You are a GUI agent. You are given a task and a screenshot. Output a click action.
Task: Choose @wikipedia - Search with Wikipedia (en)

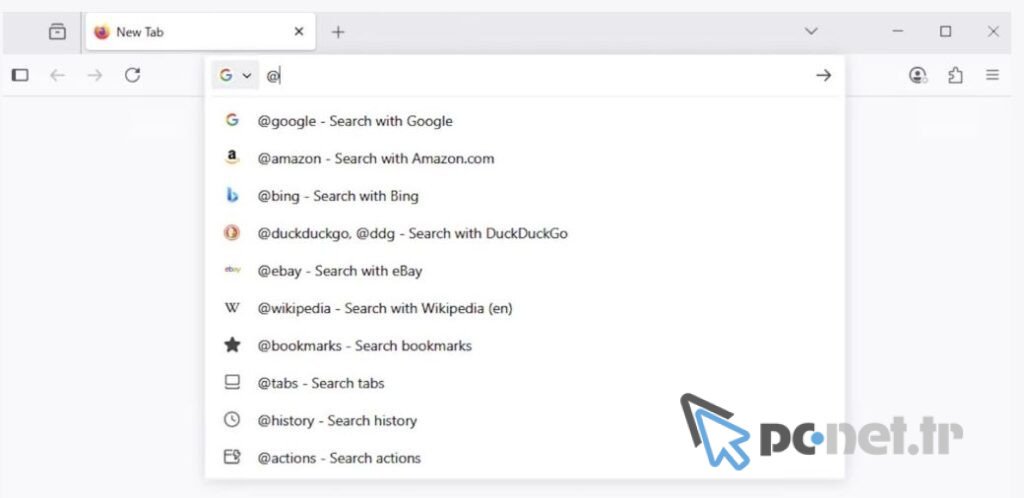(x=524, y=308)
